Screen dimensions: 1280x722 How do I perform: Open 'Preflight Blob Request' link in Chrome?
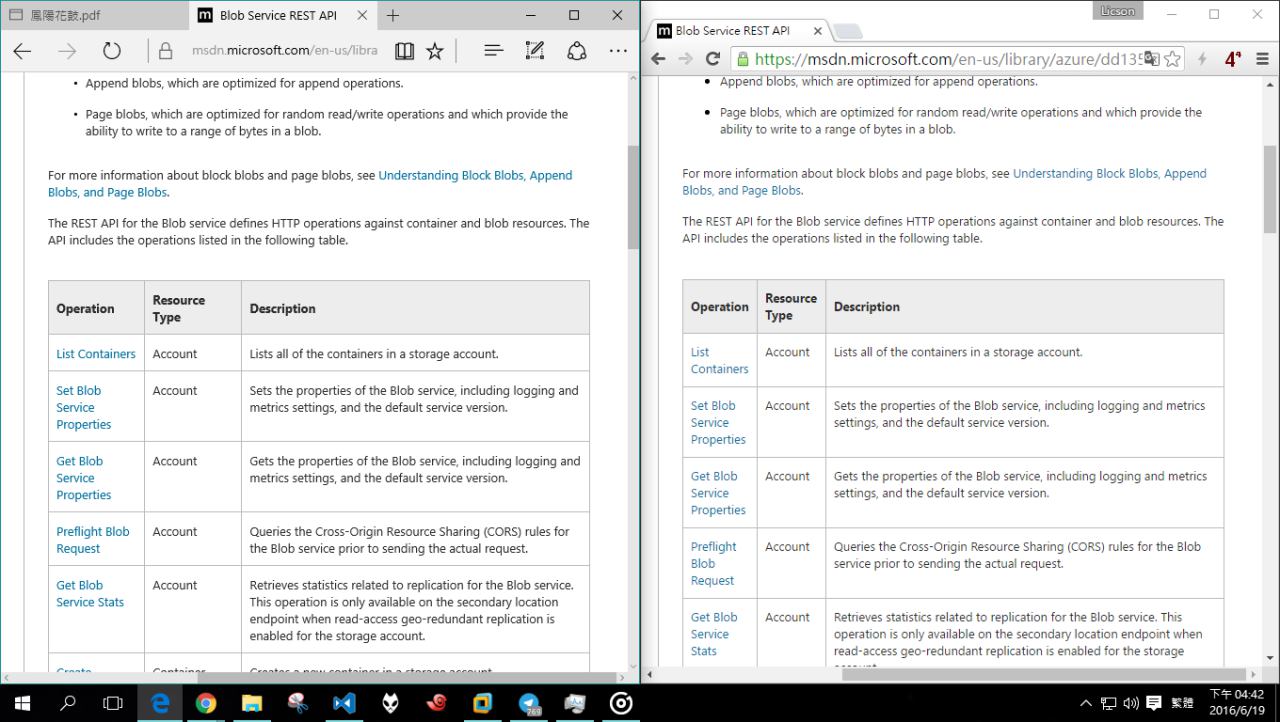[713, 563]
